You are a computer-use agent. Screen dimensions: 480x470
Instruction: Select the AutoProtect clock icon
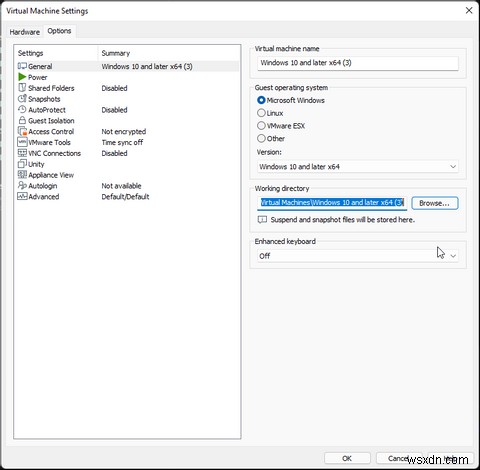(22, 110)
